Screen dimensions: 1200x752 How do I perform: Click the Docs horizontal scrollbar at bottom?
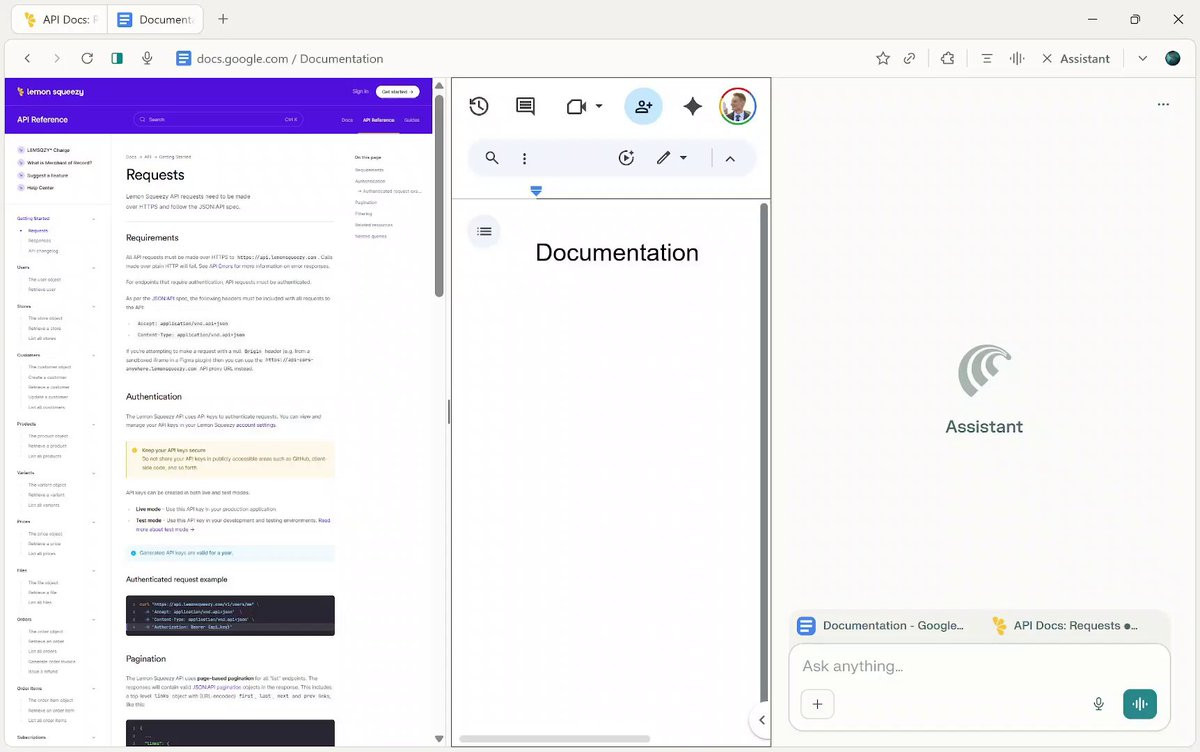coord(555,739)
